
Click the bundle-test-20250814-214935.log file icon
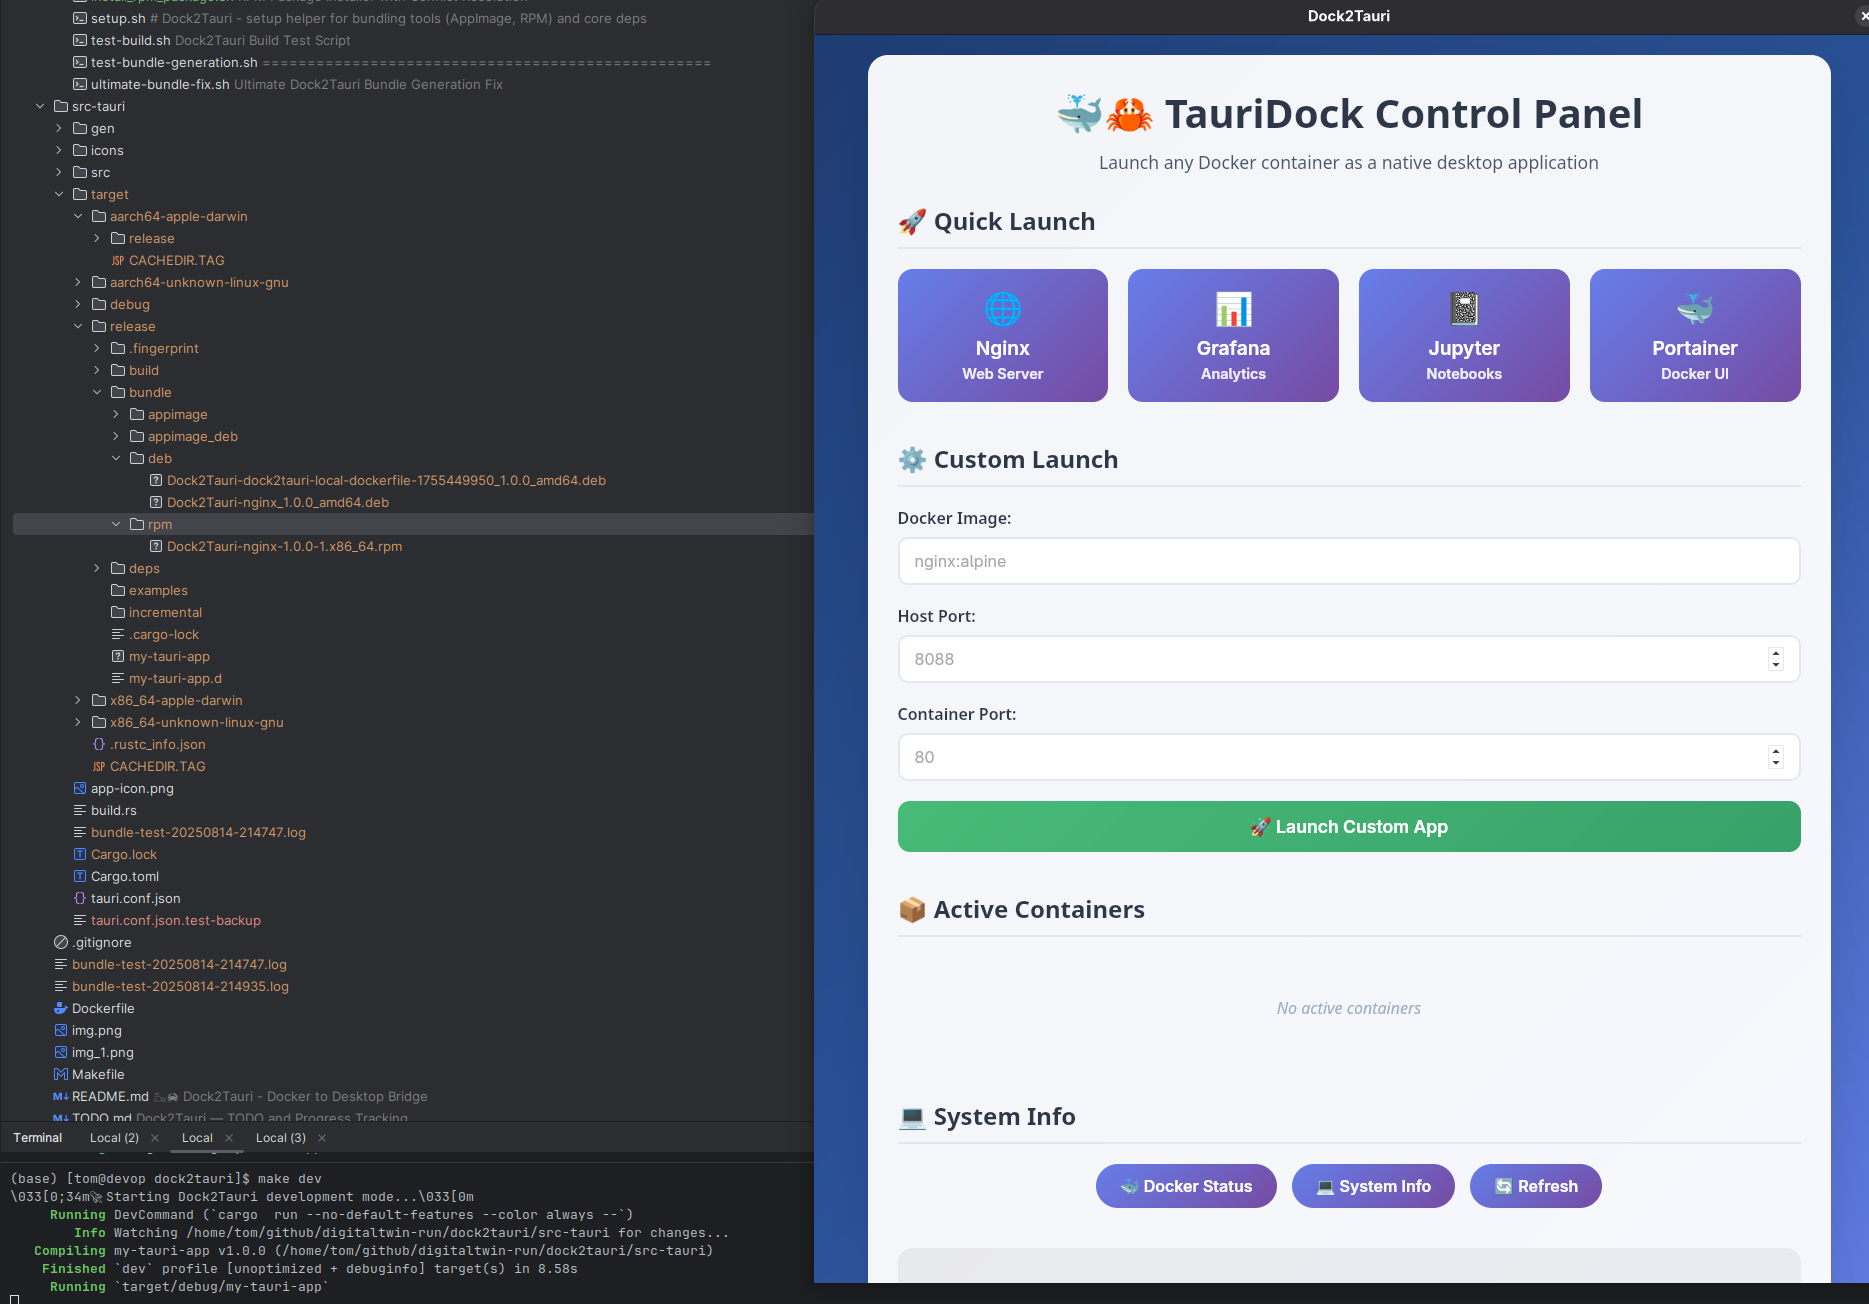coord(60,986)
